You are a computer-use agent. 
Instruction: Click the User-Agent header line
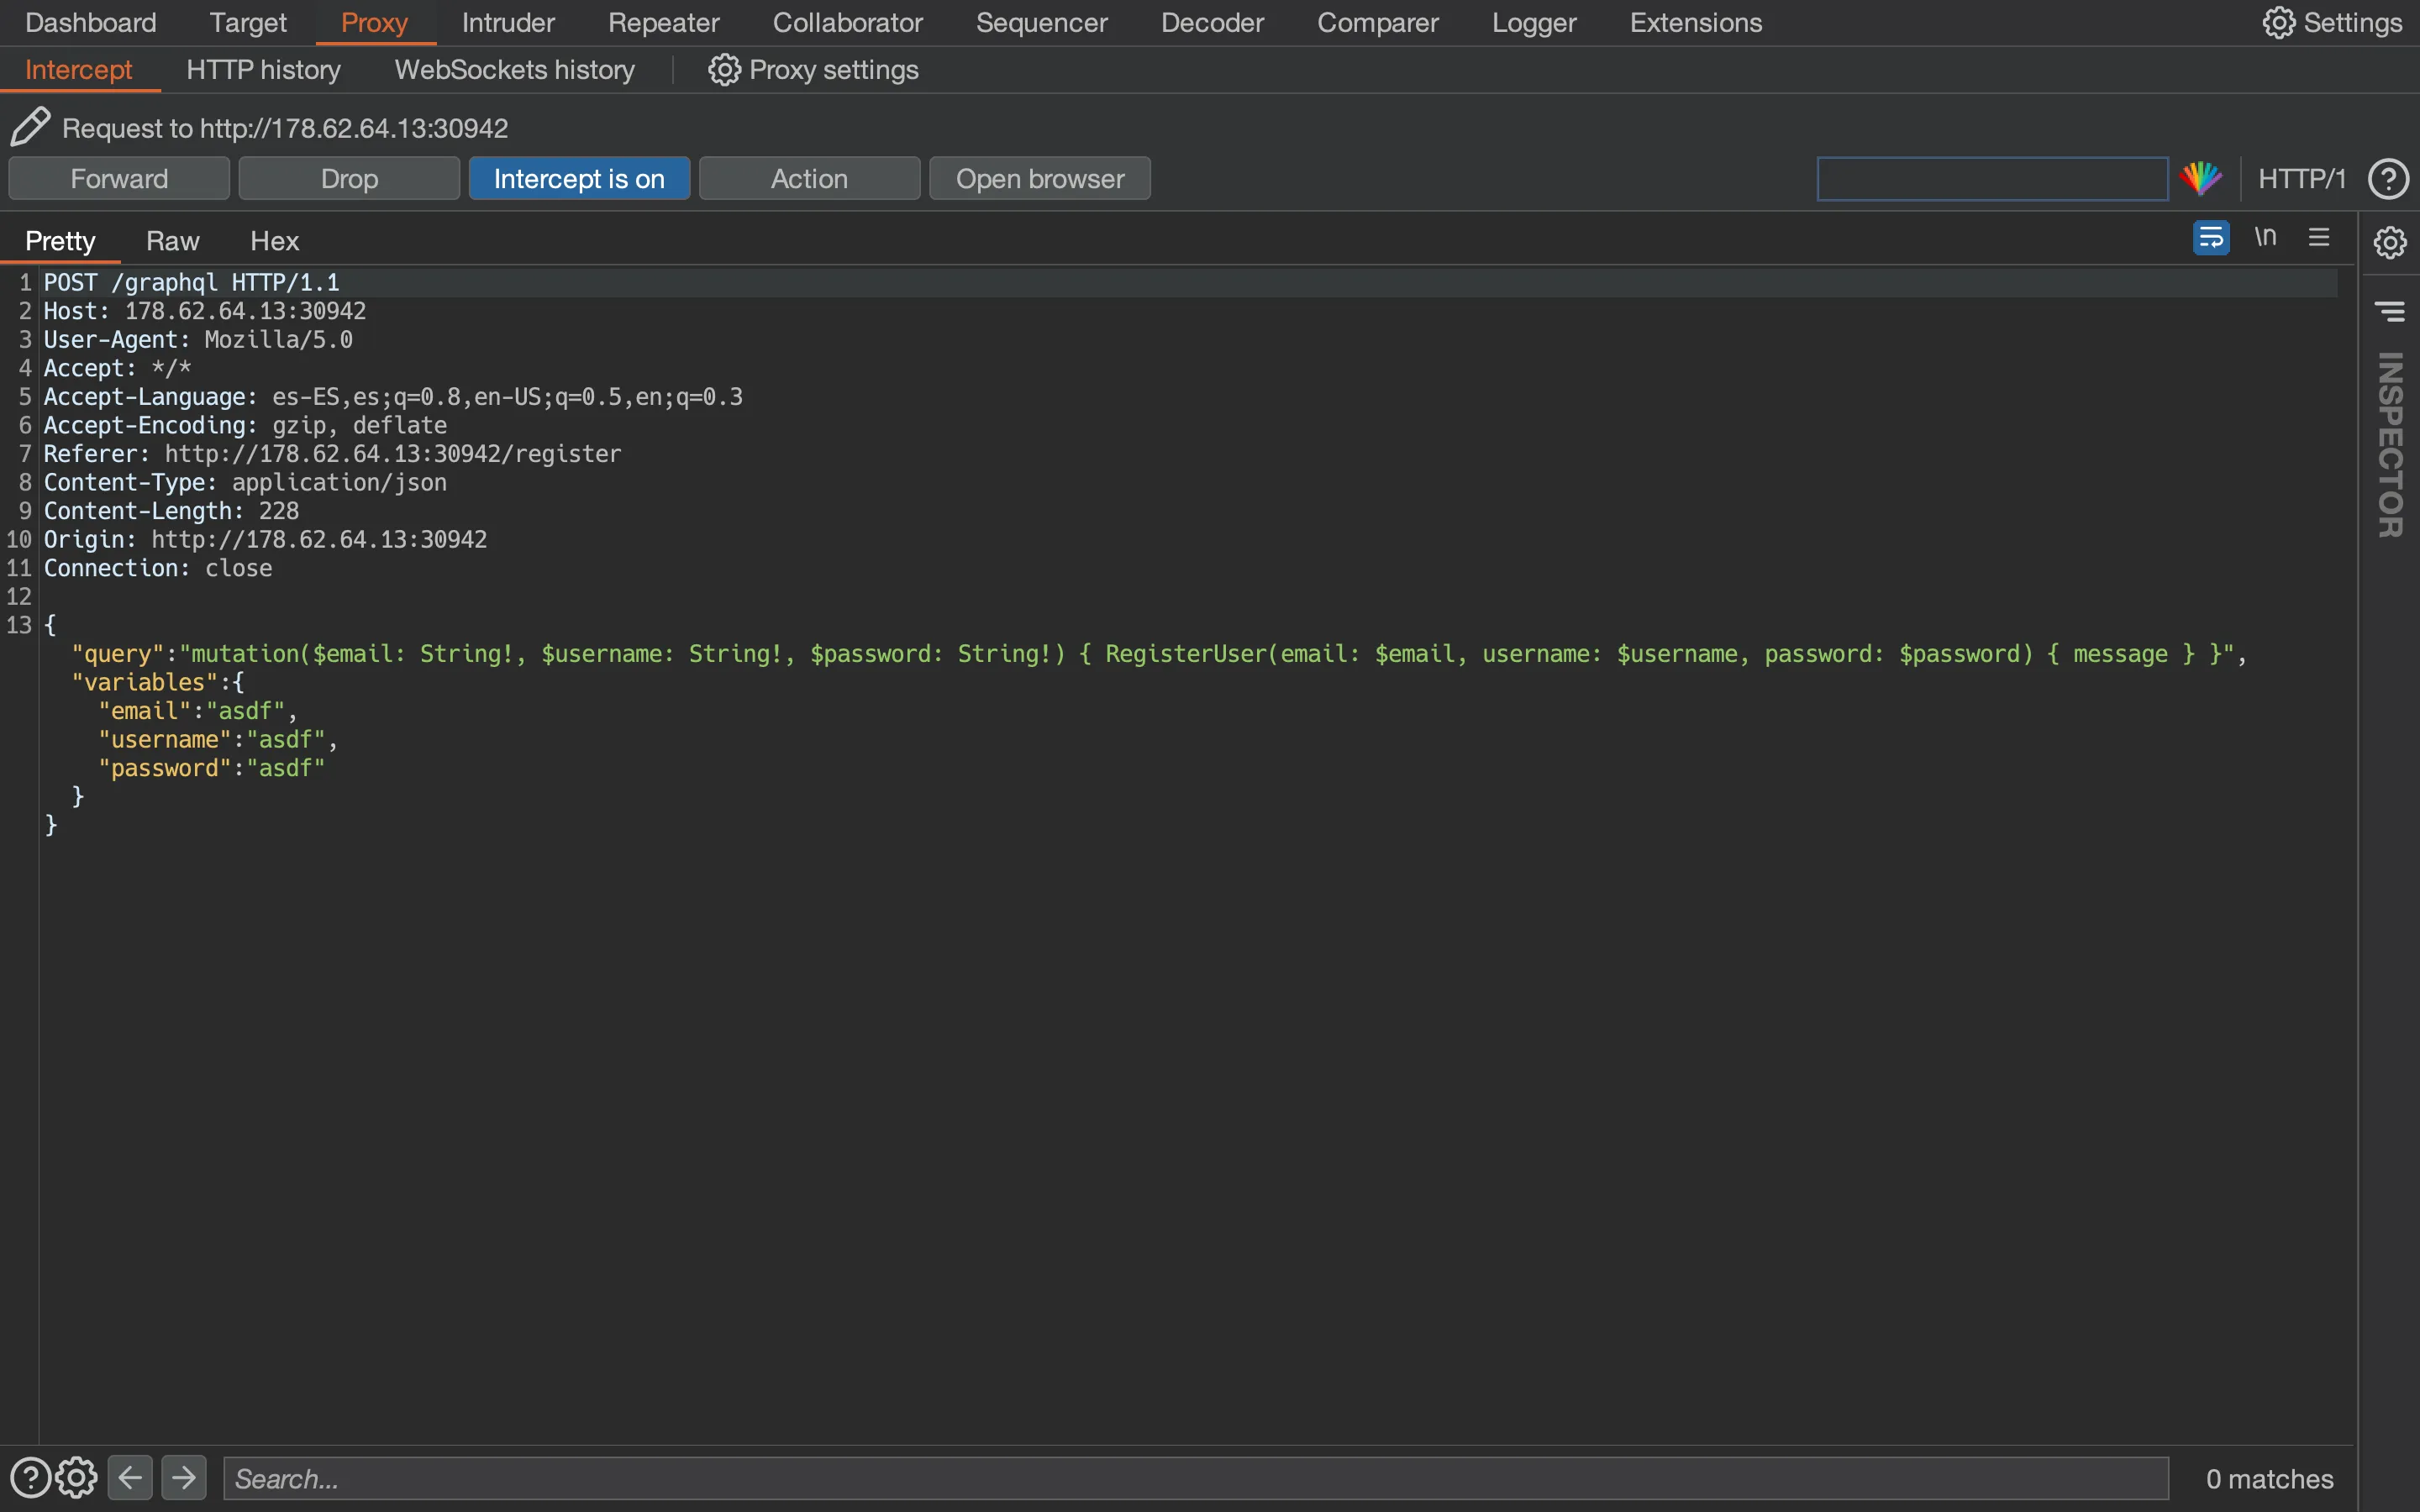click(198, 340)
